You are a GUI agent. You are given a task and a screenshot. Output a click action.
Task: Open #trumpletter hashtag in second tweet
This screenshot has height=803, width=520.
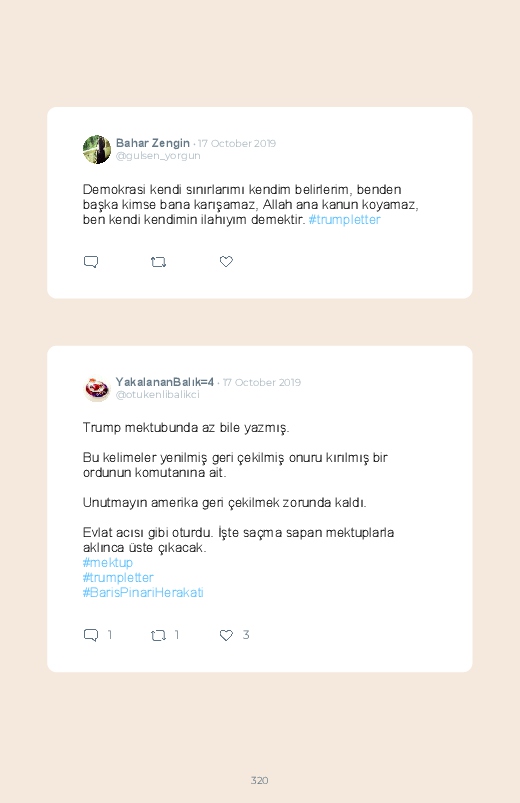click(118, 577)
